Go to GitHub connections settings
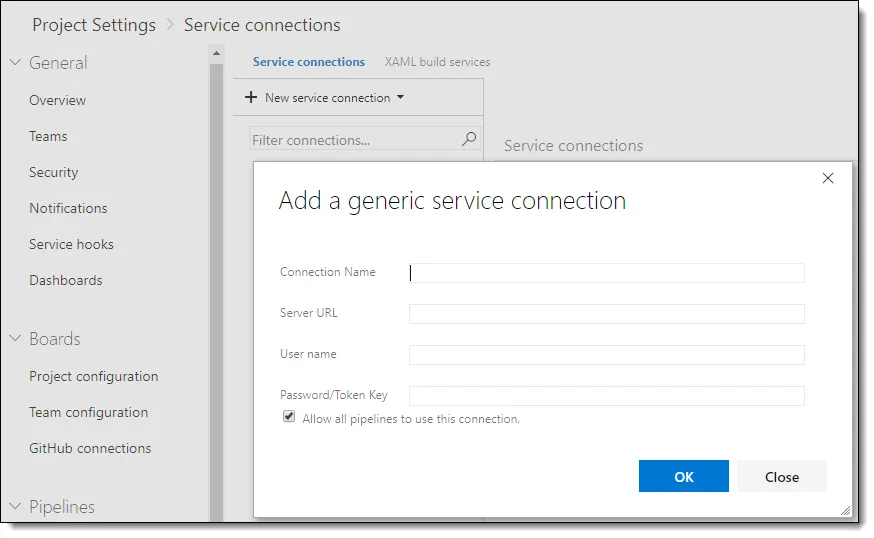The image size is (874, 538). 90,448
